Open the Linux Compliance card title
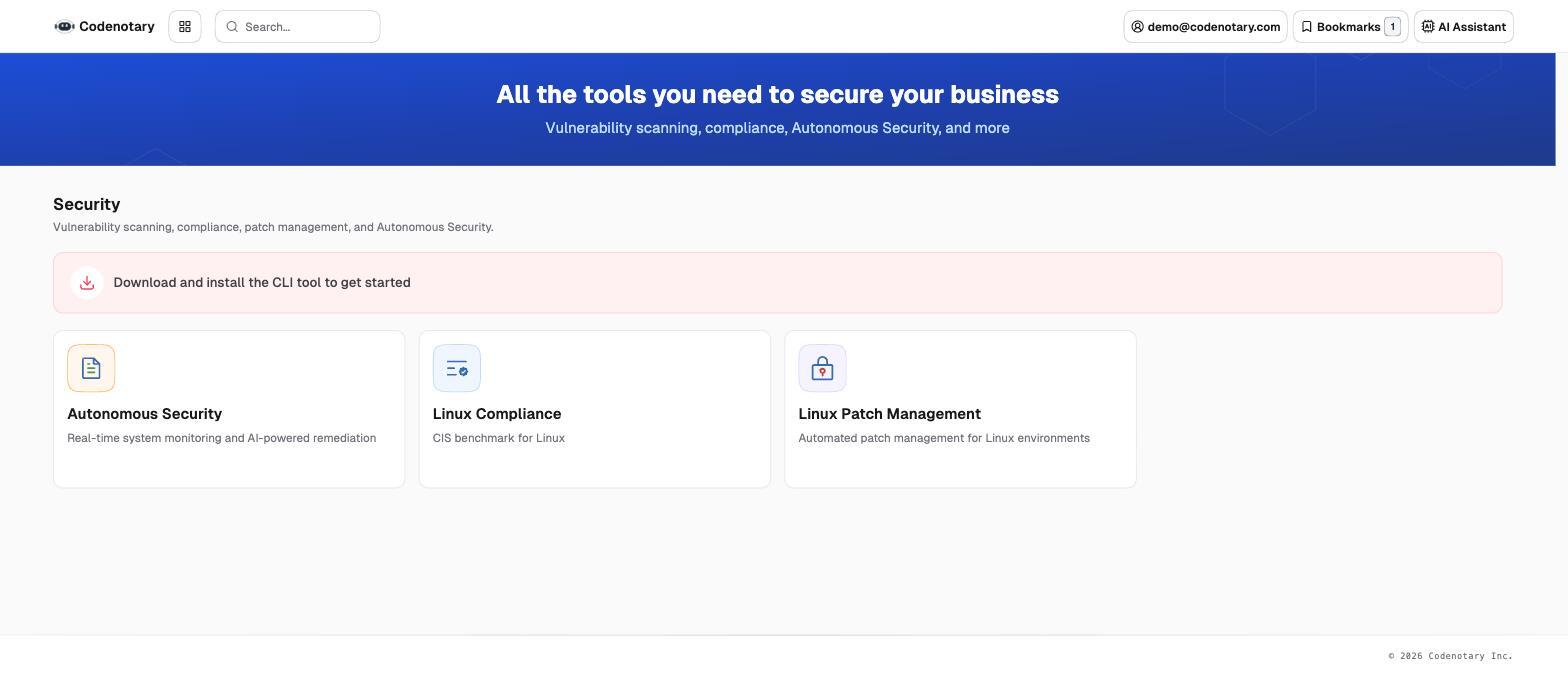Viewport: 1568px width, 677px height. tap(497, 414)
